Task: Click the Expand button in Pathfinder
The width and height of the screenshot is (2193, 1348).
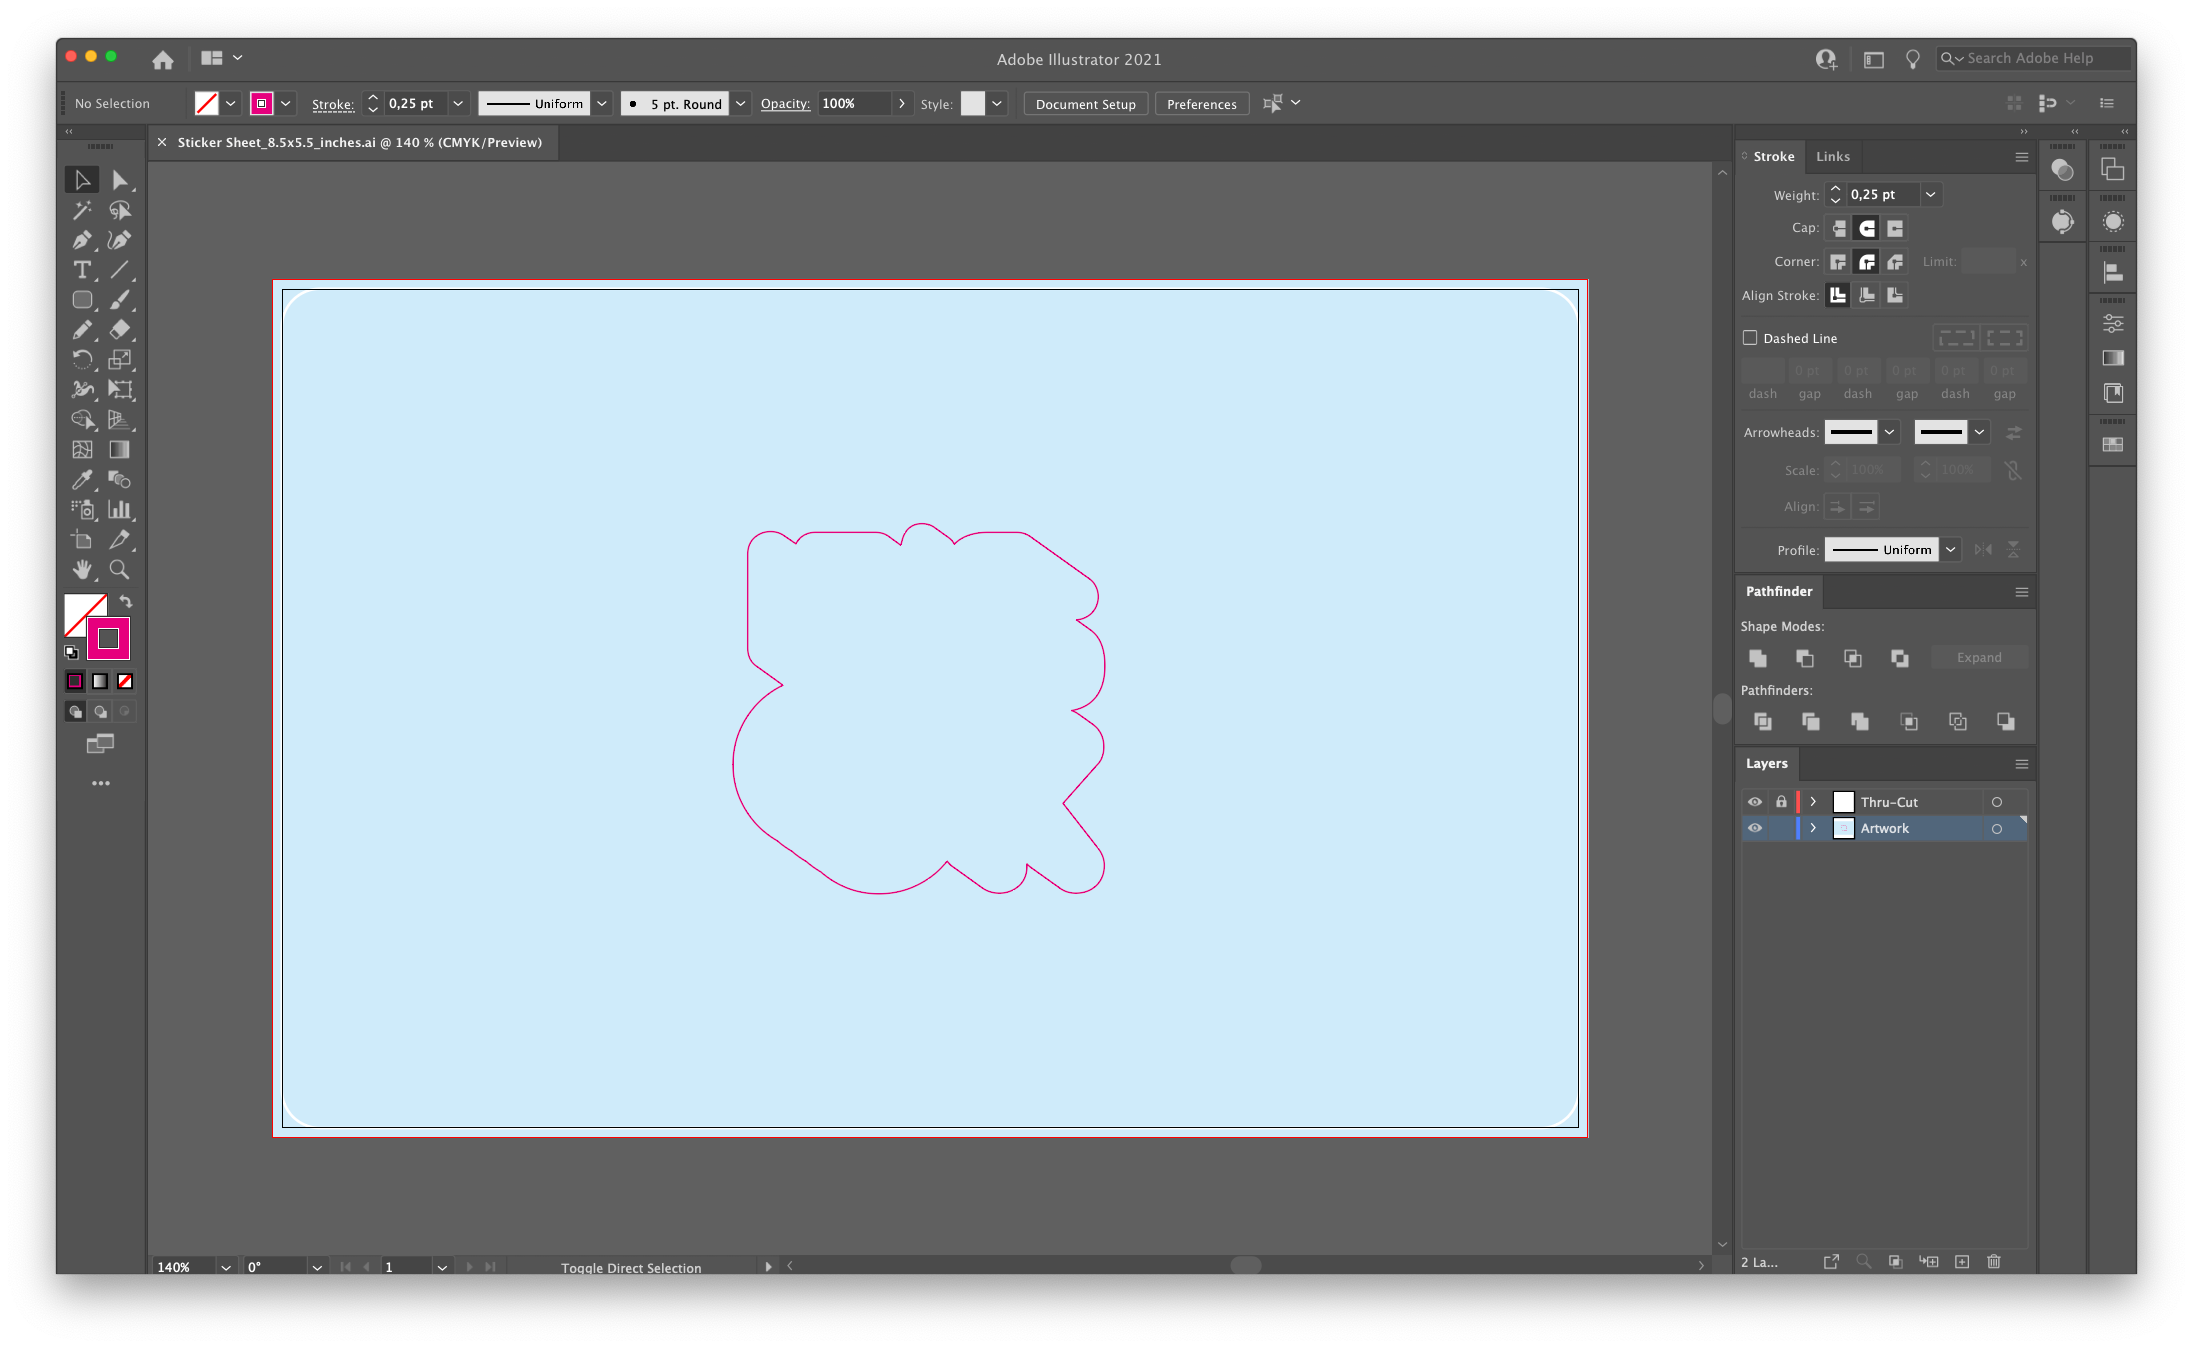Action: pos(1978,658)
